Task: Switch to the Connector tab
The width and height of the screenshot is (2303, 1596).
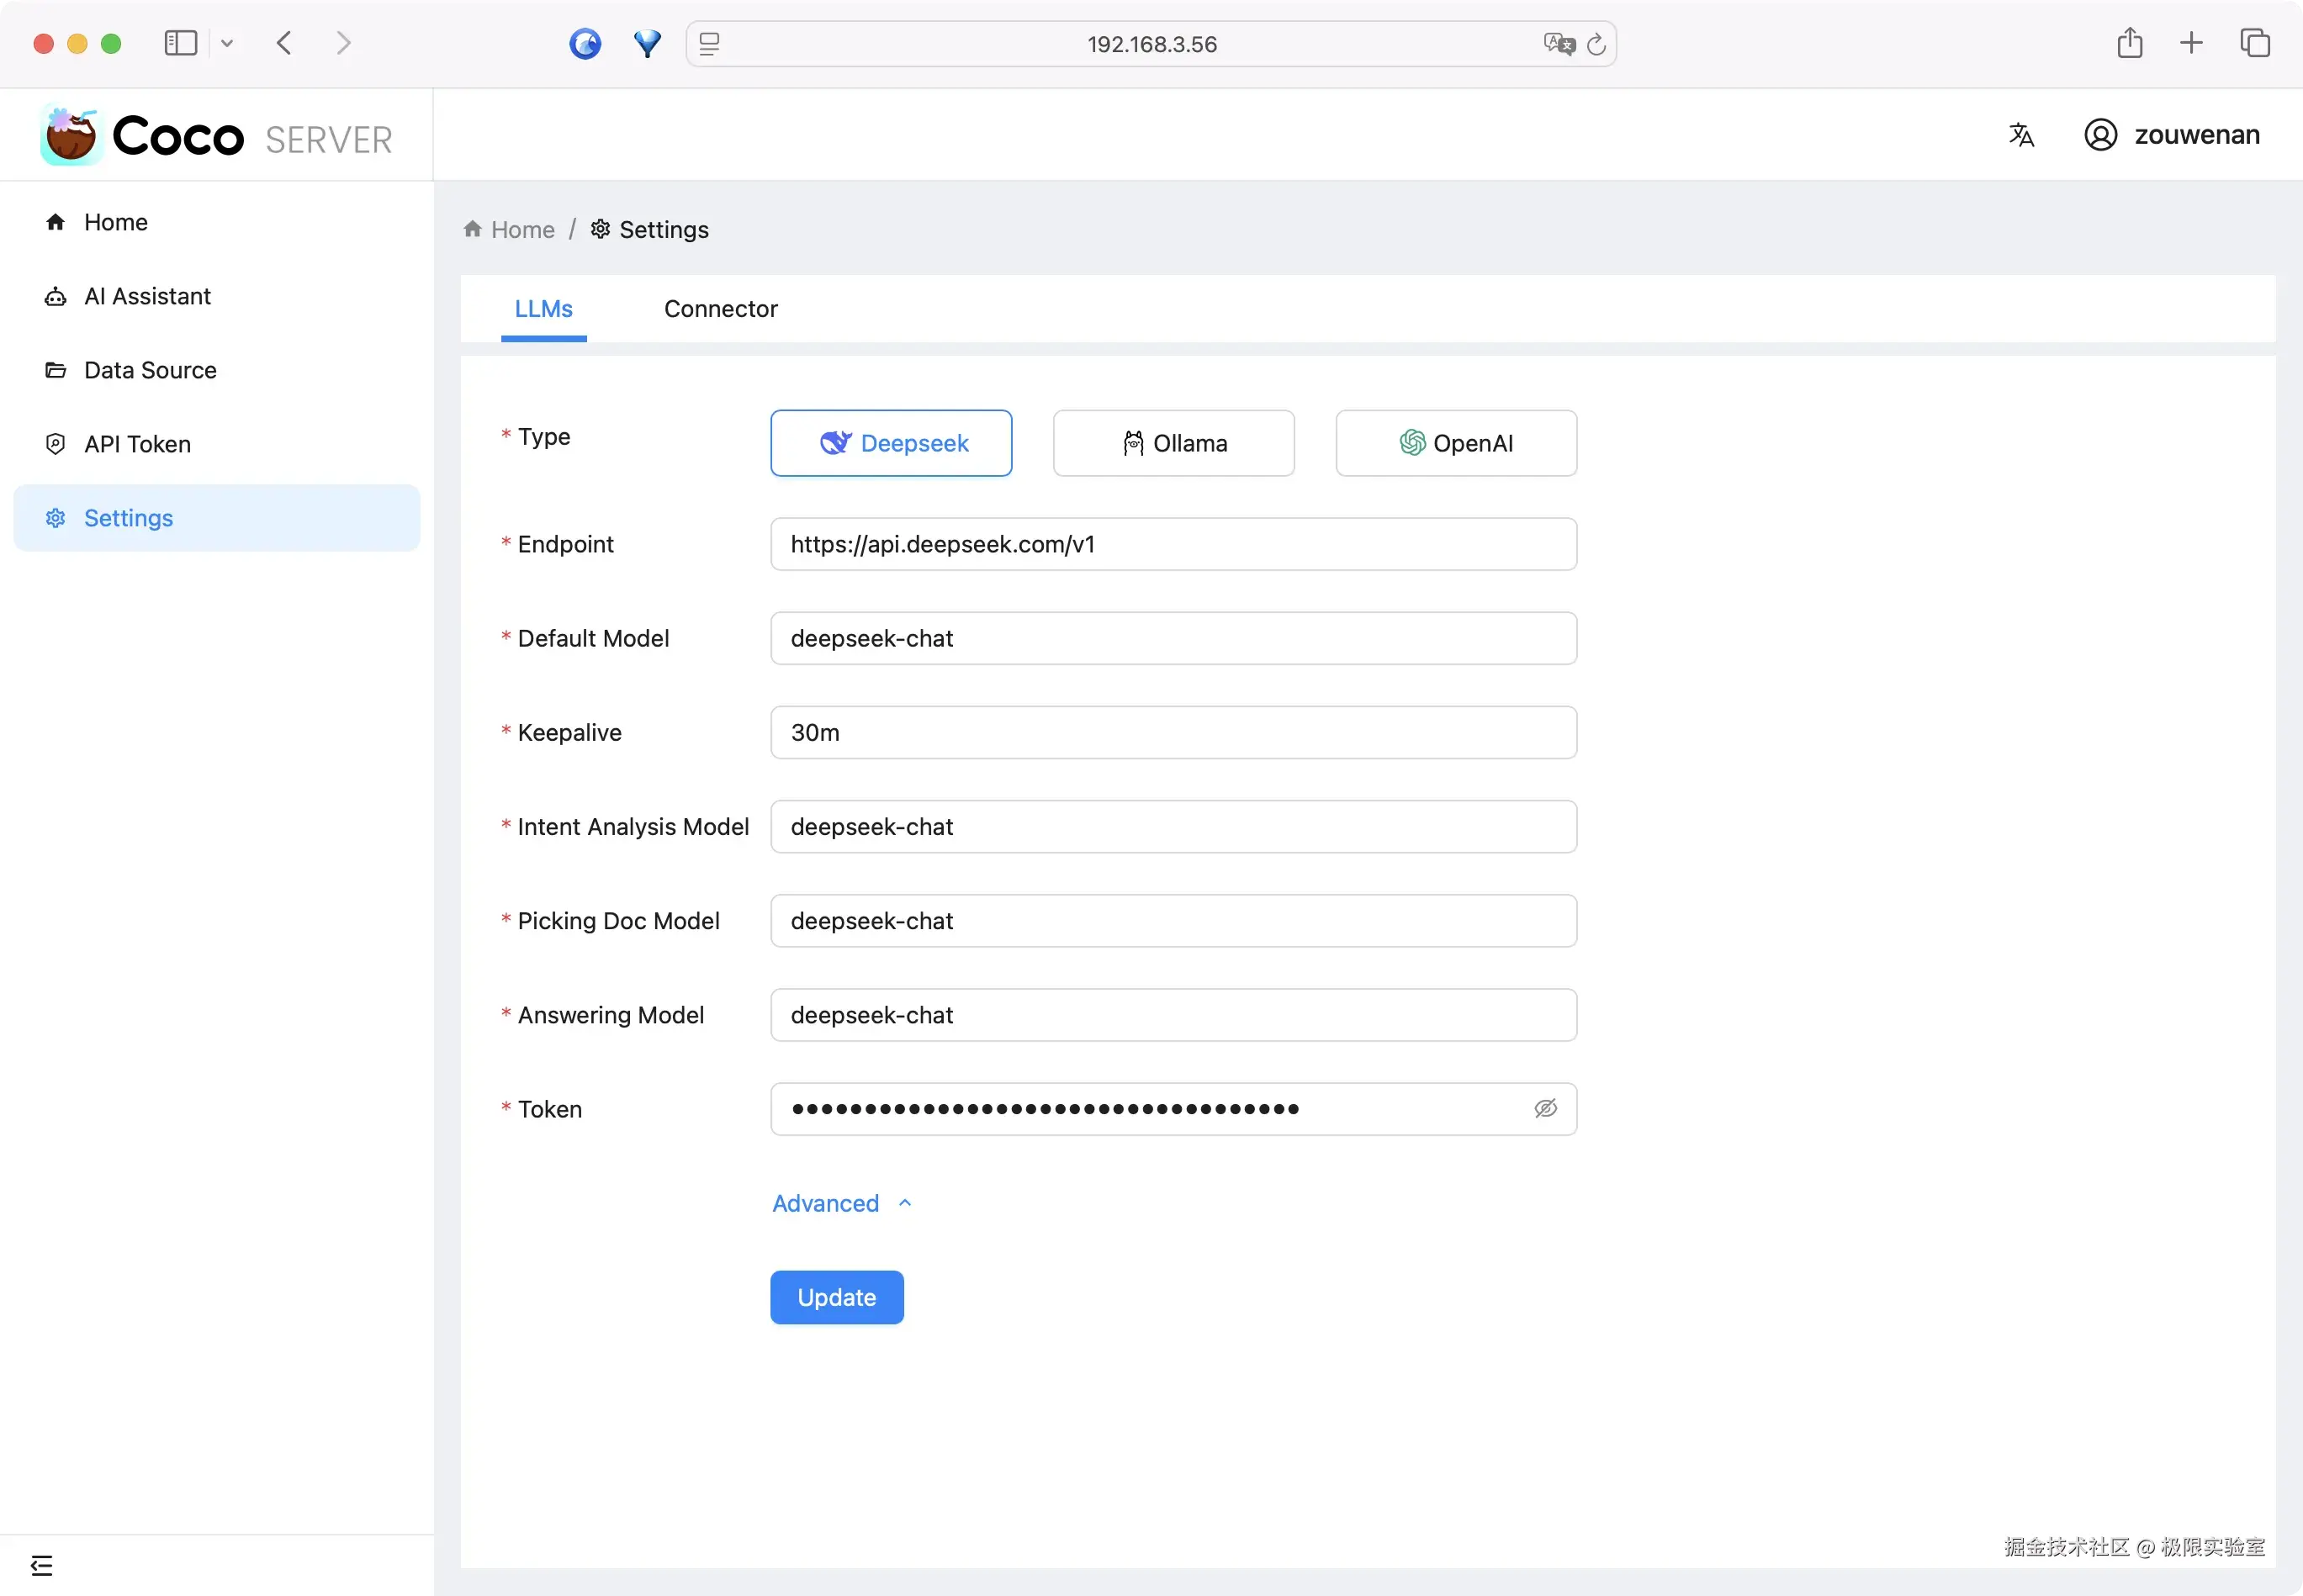Action: pos(720,309)
